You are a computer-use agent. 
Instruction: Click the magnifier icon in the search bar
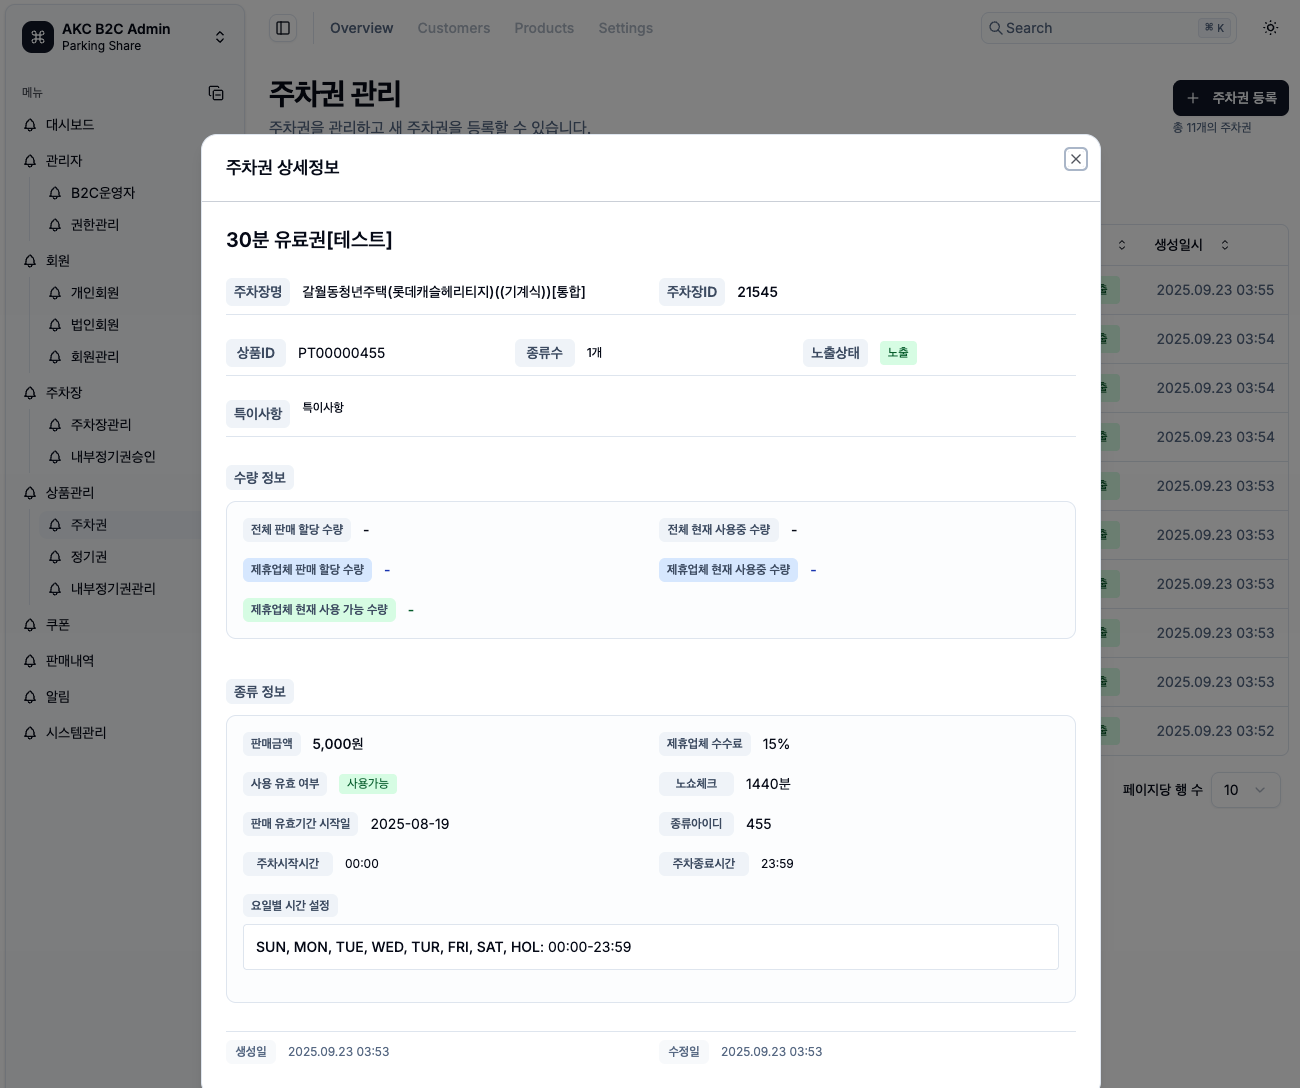[996, 28]
